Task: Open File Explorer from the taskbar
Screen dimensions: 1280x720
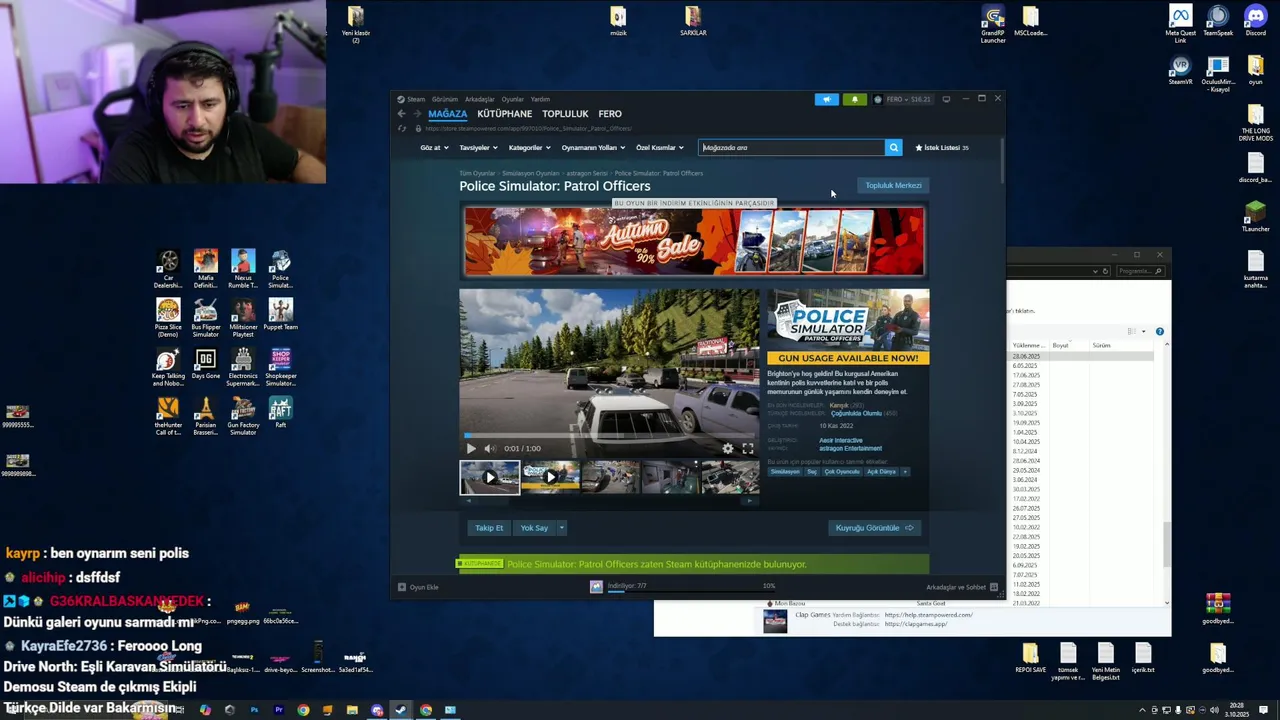Action: pos(352,710)
